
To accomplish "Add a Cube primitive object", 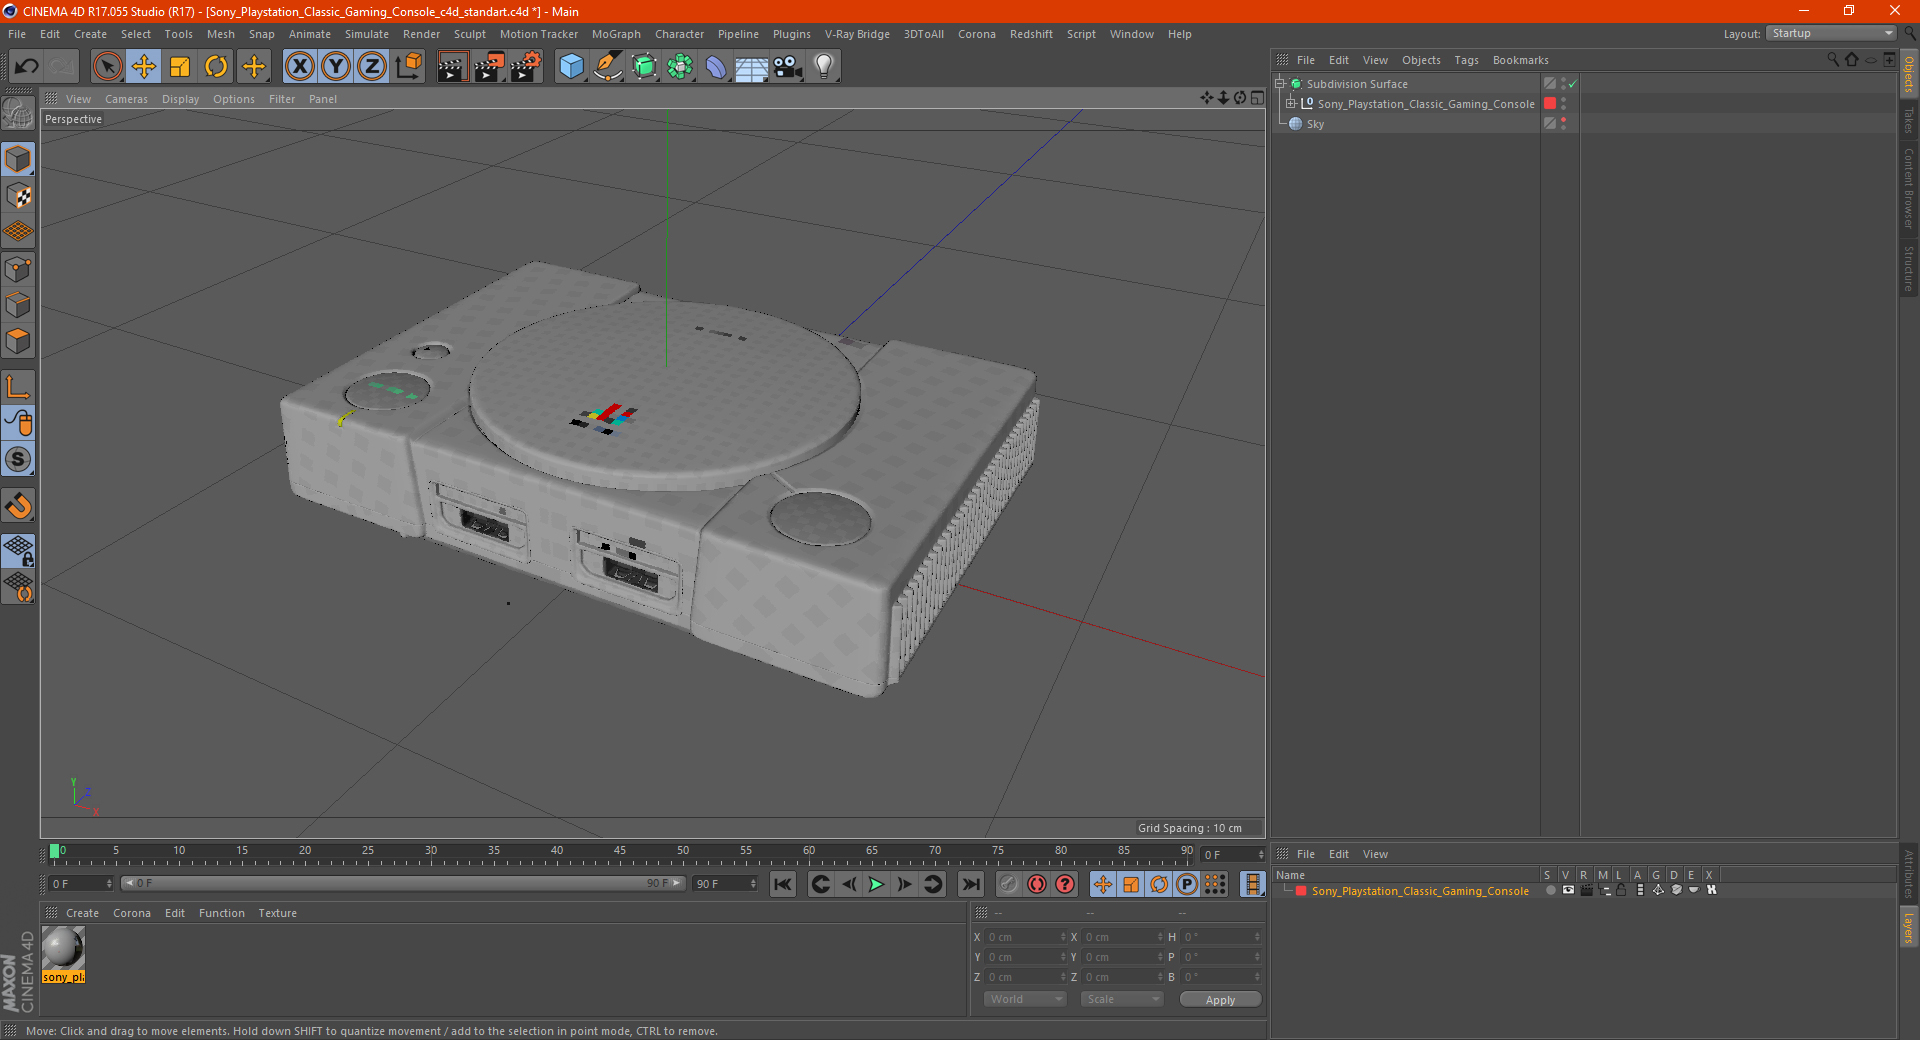I will tap(571, 67).
